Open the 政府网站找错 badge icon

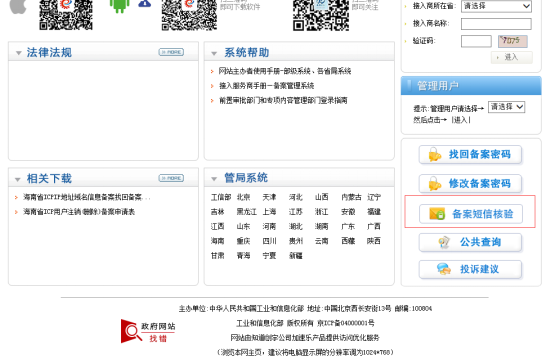[148, 331]
